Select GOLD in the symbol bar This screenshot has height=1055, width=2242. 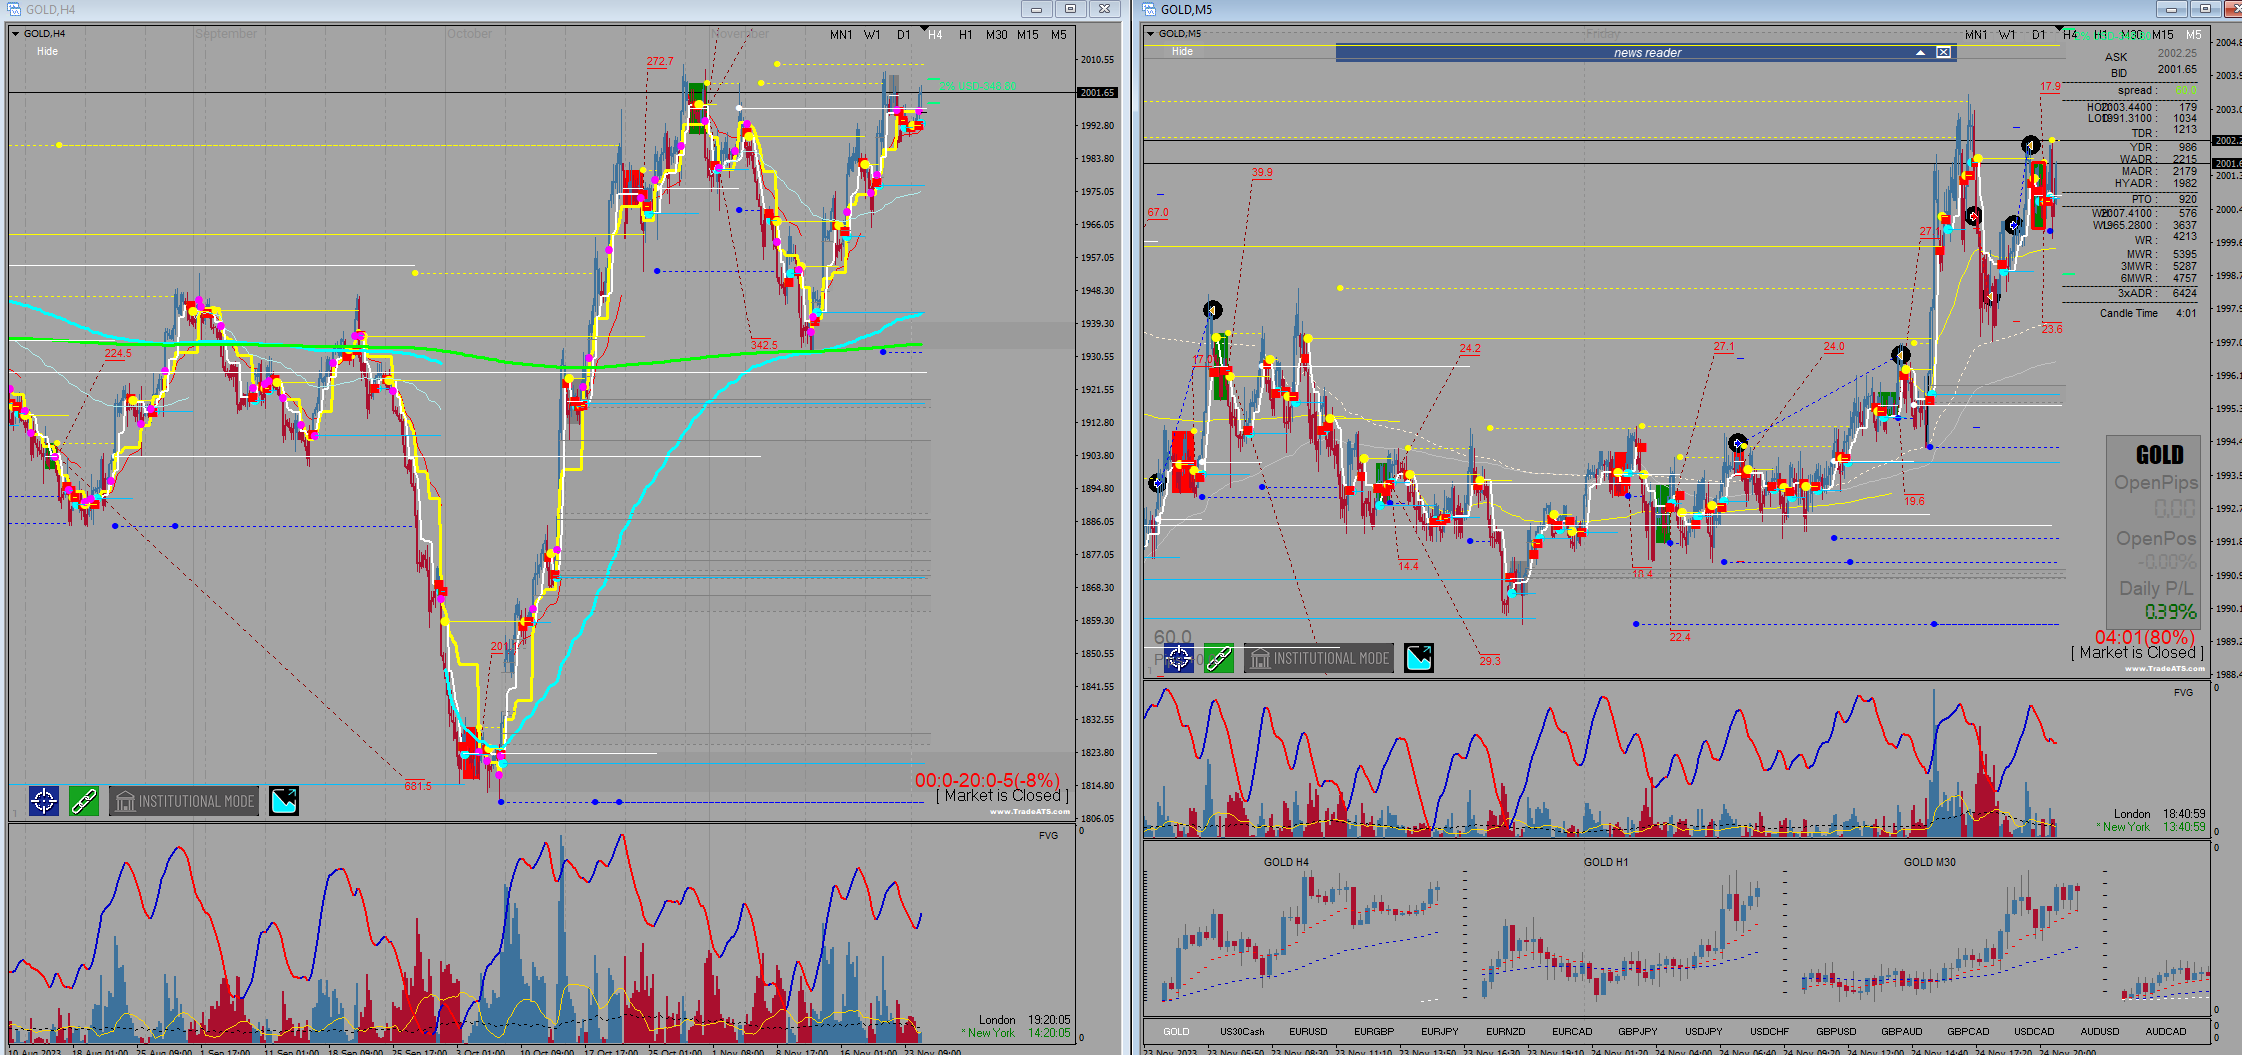[1176, 1032]
